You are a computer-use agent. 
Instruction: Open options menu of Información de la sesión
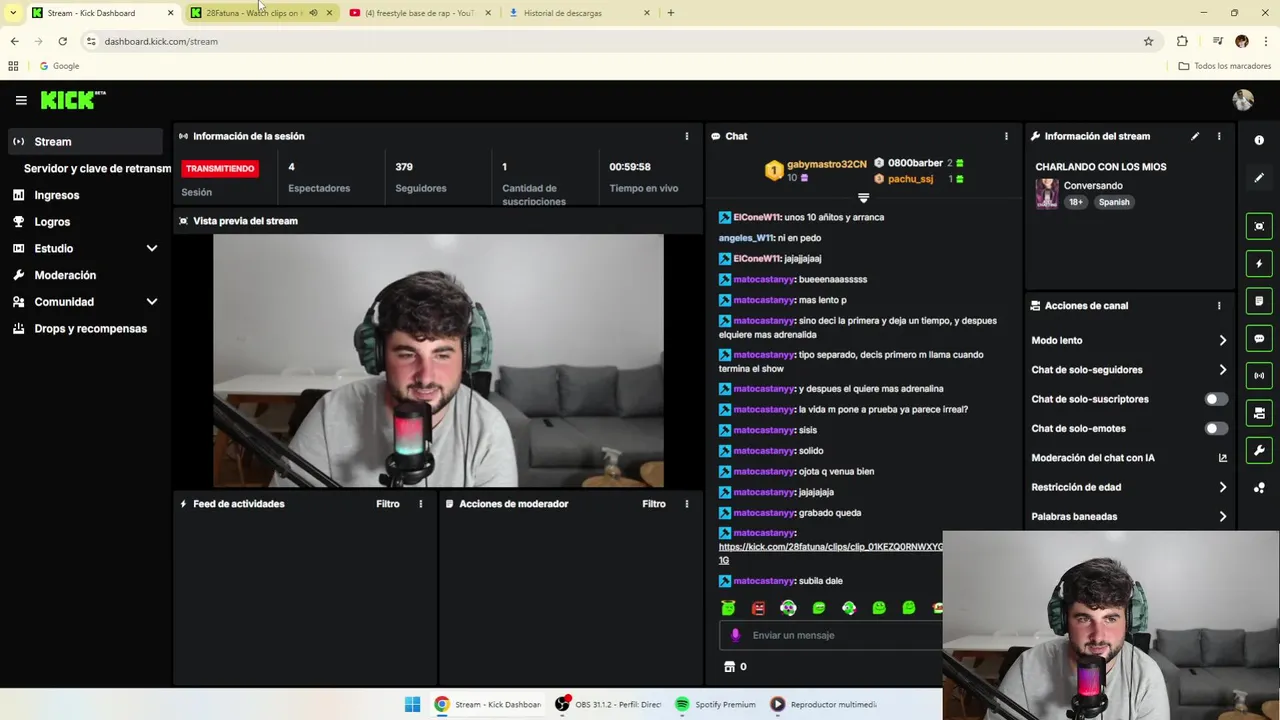(x=686, y=136)
